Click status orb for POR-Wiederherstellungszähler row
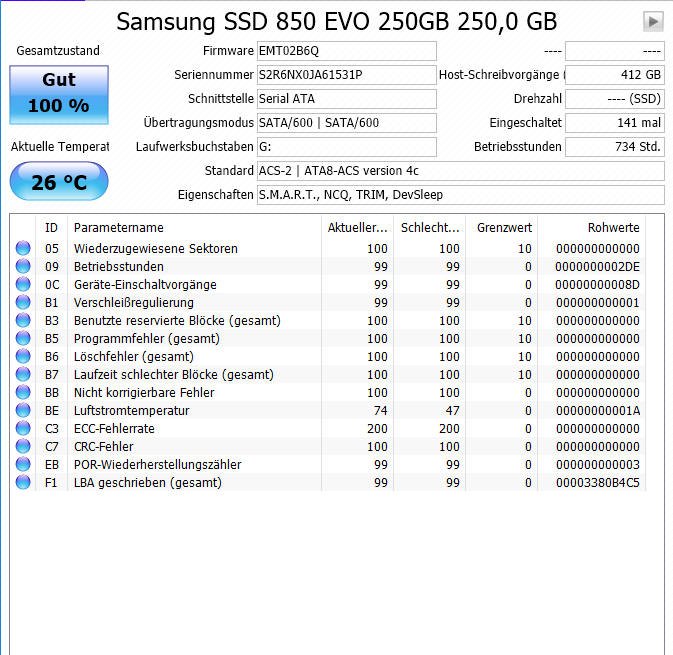The width and height of the screenshot is (673, 655). click(x=23, y=464)
